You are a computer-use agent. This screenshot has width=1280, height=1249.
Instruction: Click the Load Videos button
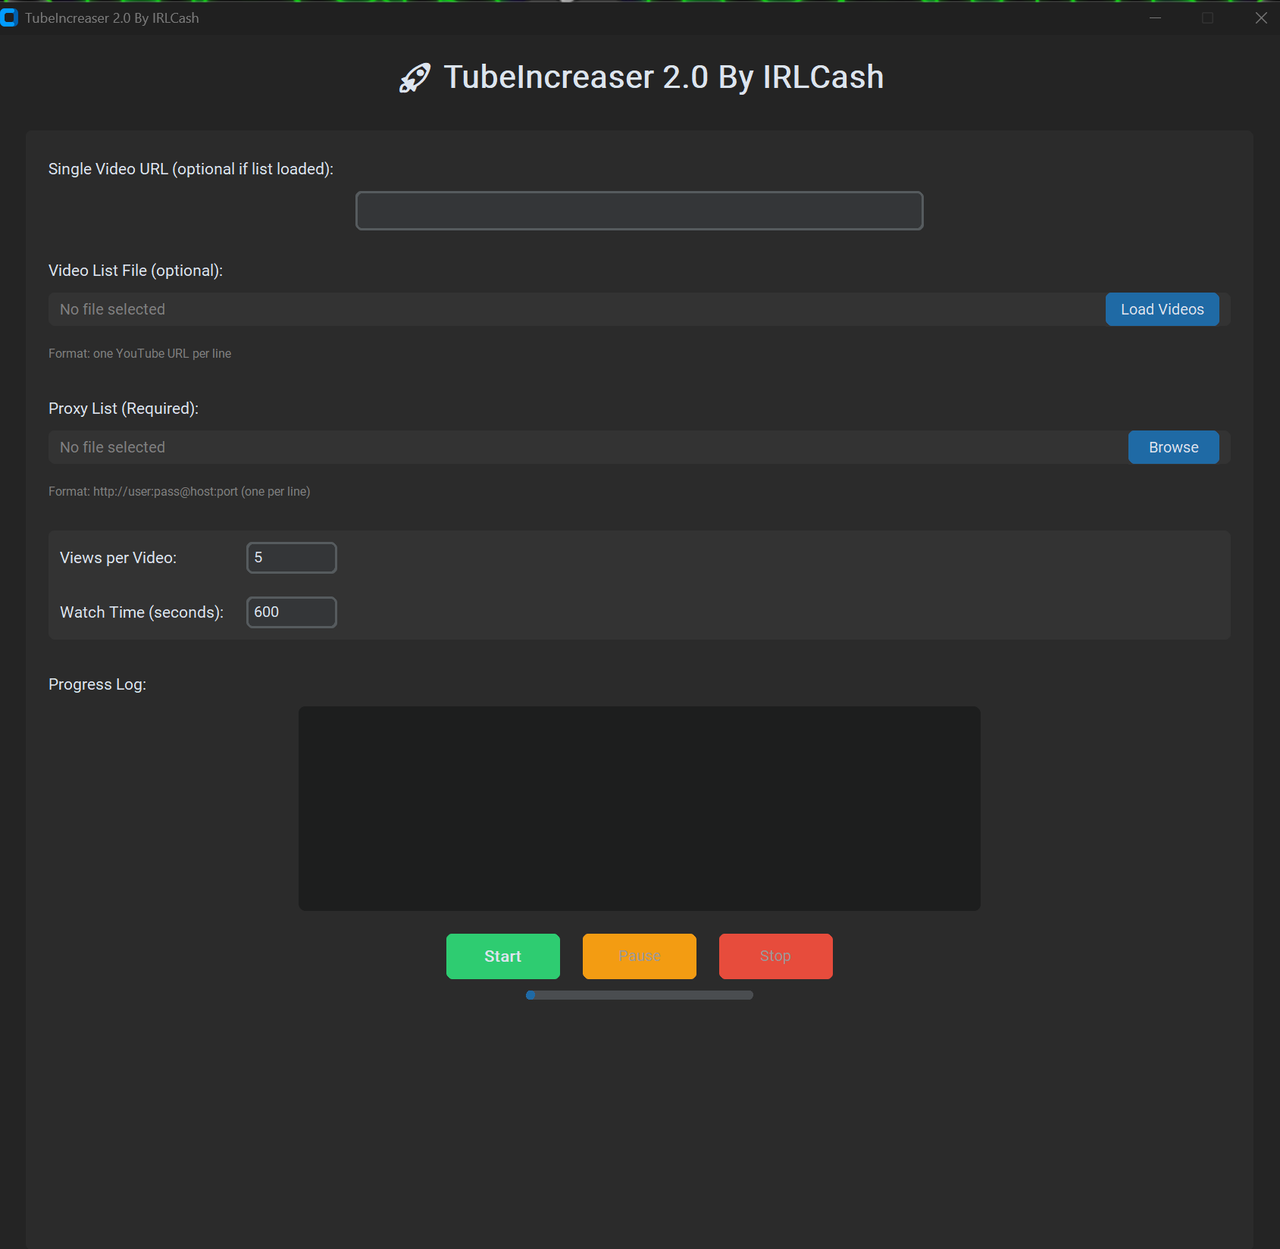[x=1162, y=309]
